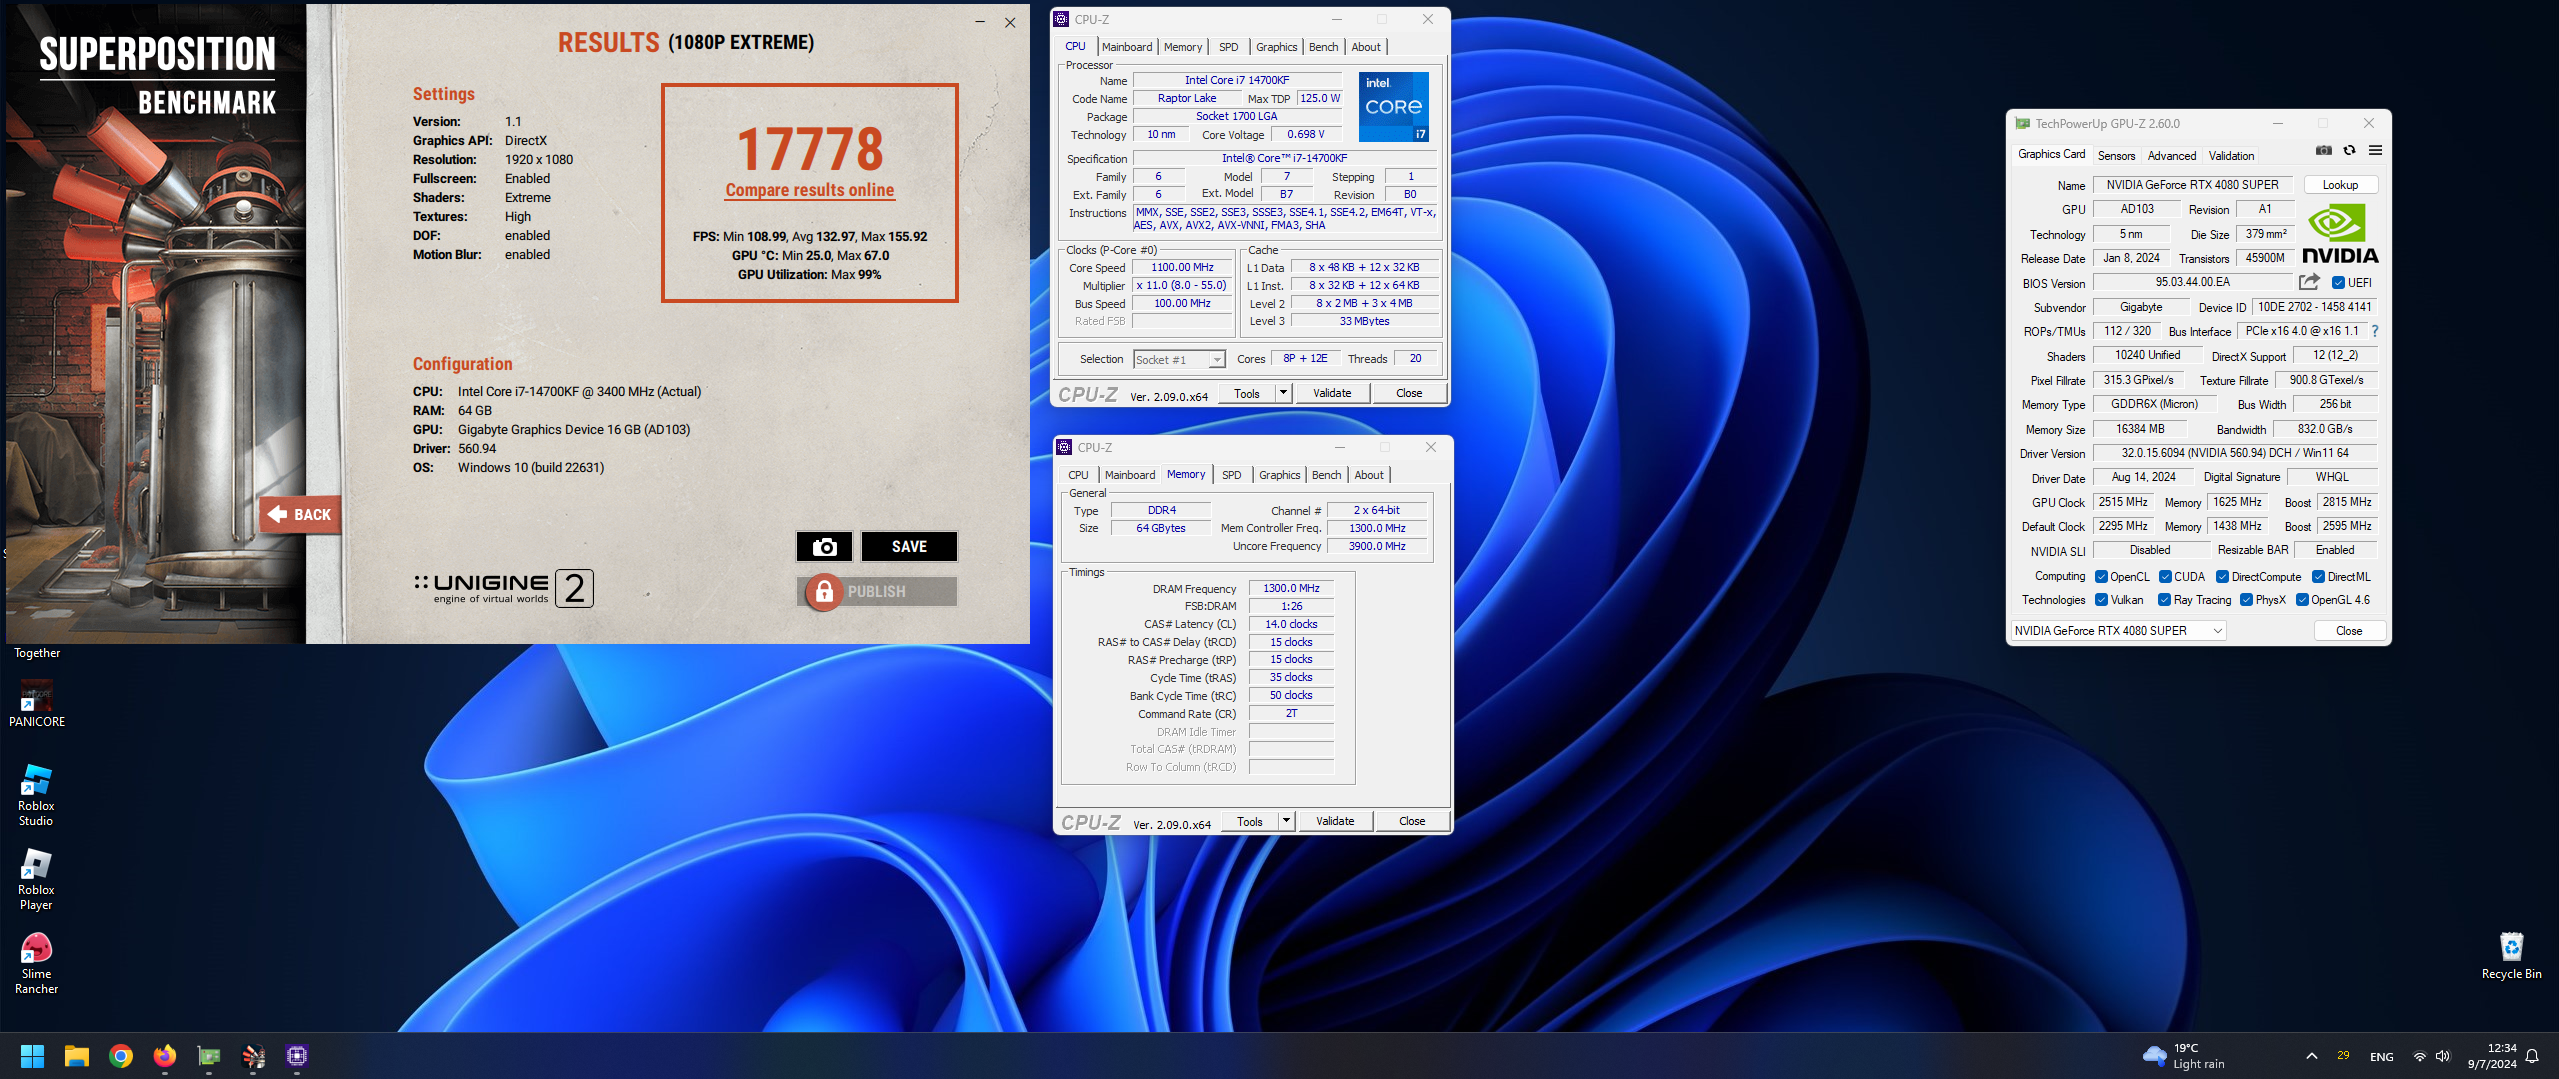
Task: Open File Explorer from the taskbar
Action: tap(77, 1056)
